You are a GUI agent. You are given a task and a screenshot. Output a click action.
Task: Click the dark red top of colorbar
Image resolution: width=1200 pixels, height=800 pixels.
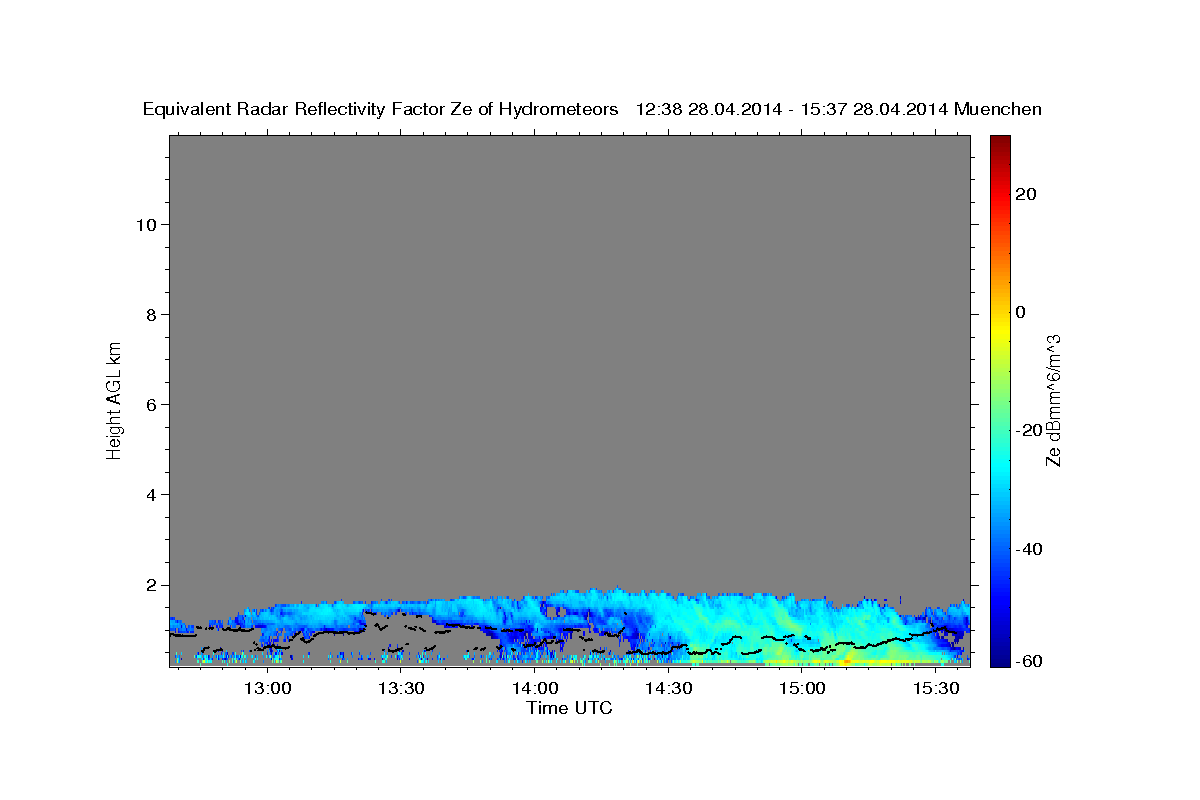(999, 142)
